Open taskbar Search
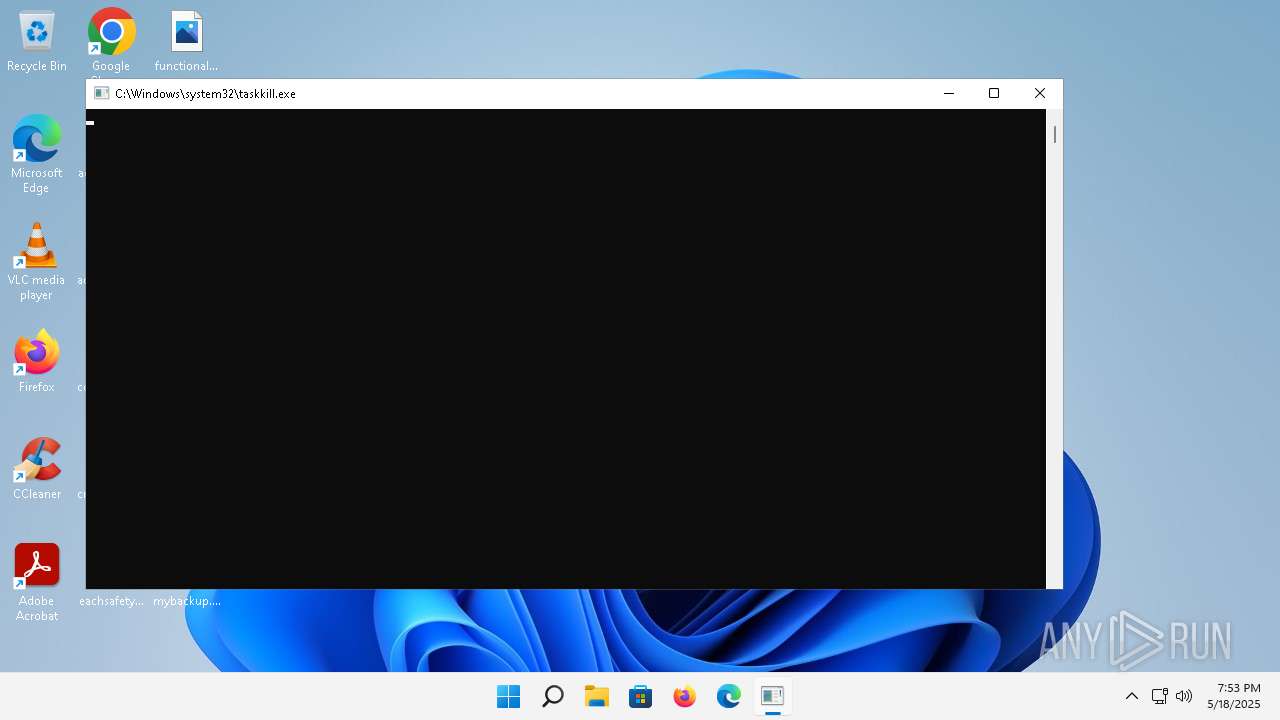This screenshot has width=1280, height=720. (552, 696)
